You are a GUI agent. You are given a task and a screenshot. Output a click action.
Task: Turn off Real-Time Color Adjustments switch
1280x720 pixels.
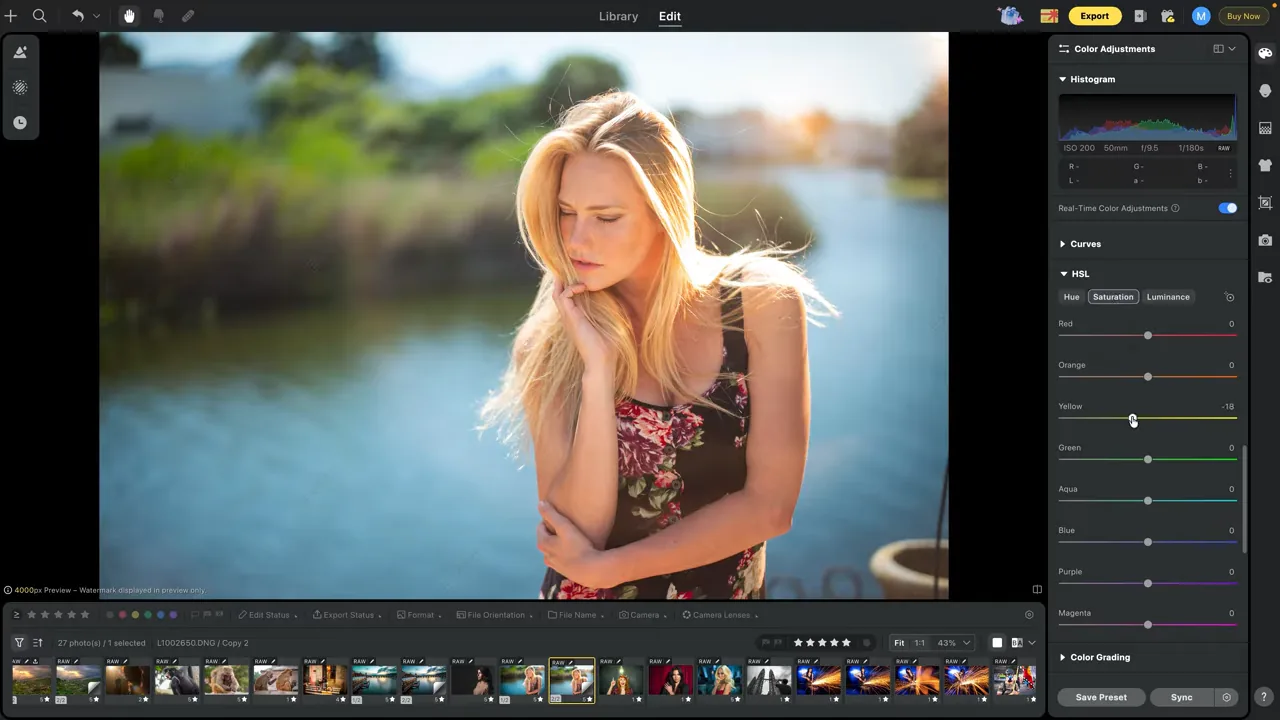click(x=1228, y=208)
